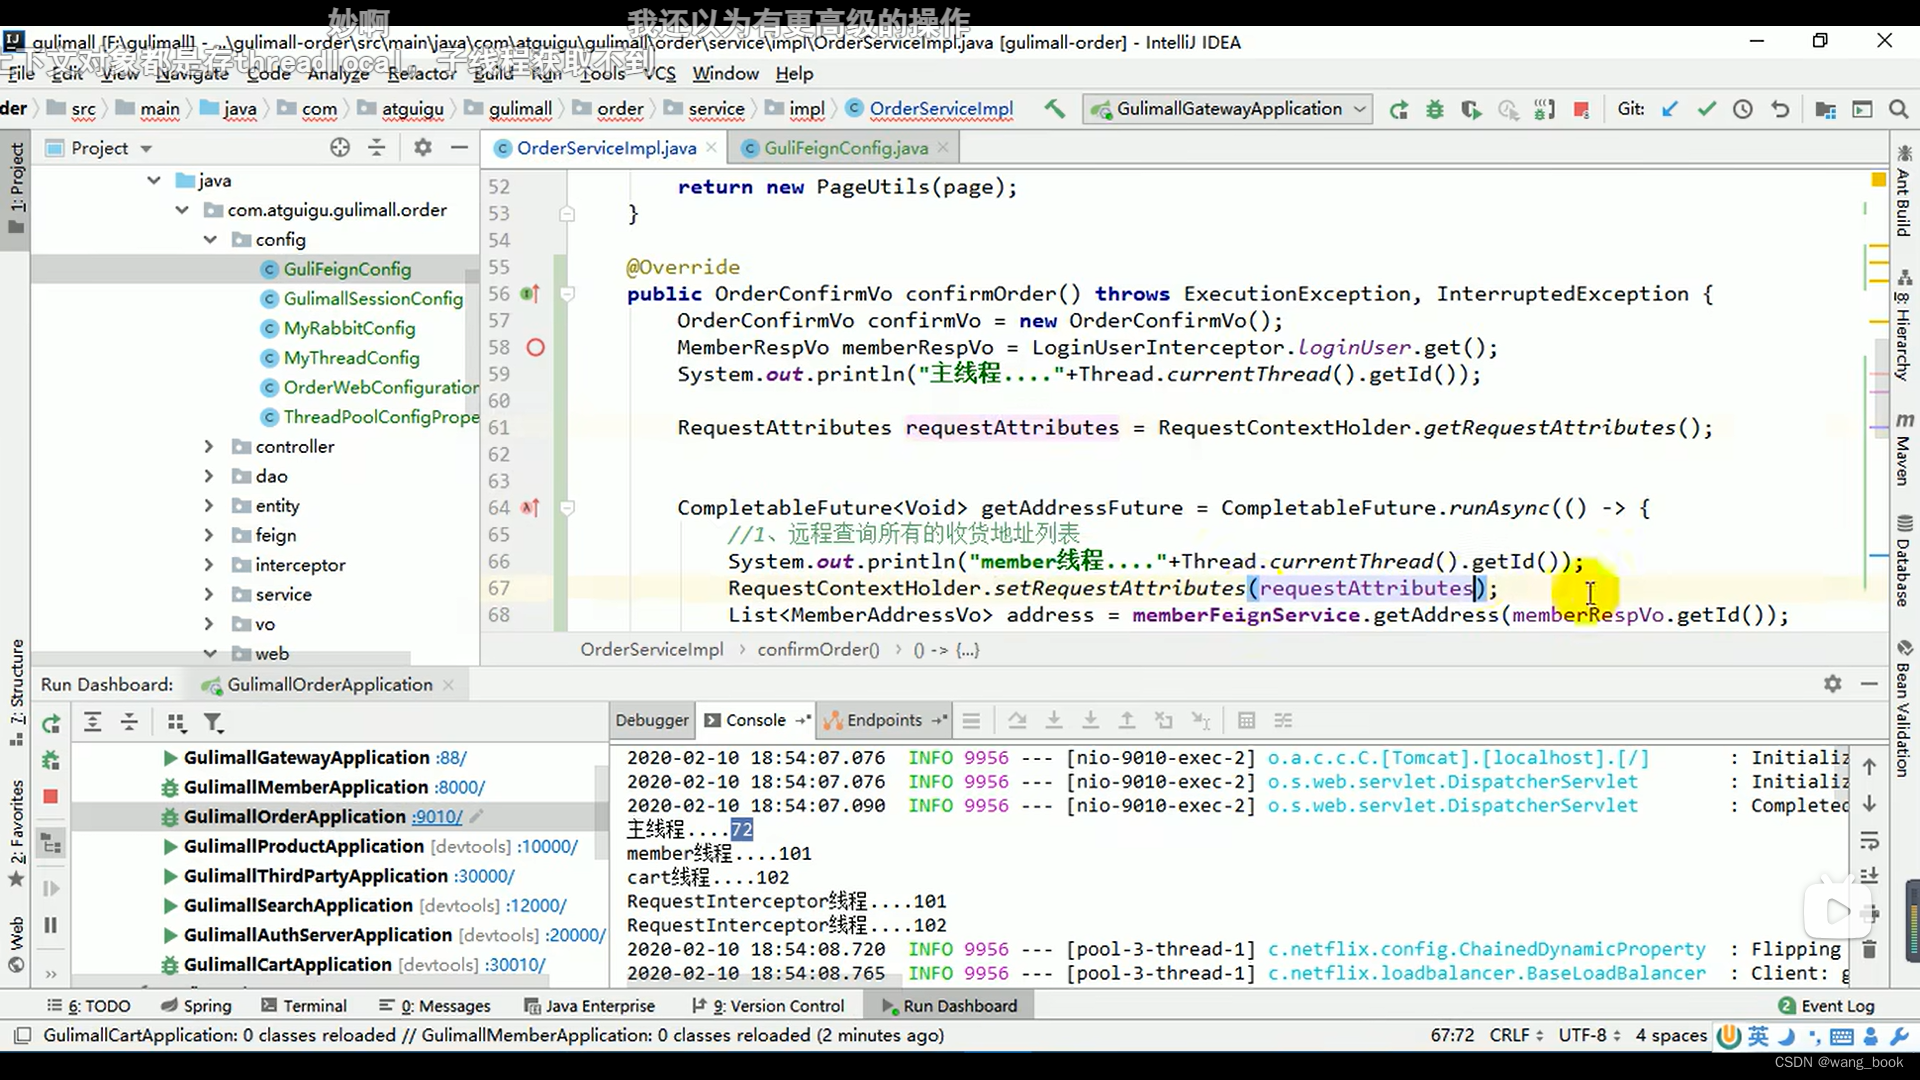Click the Build project hammer icon
The width and height of the screenshot is (1920, 1080).
click(x=1054, y=109)
